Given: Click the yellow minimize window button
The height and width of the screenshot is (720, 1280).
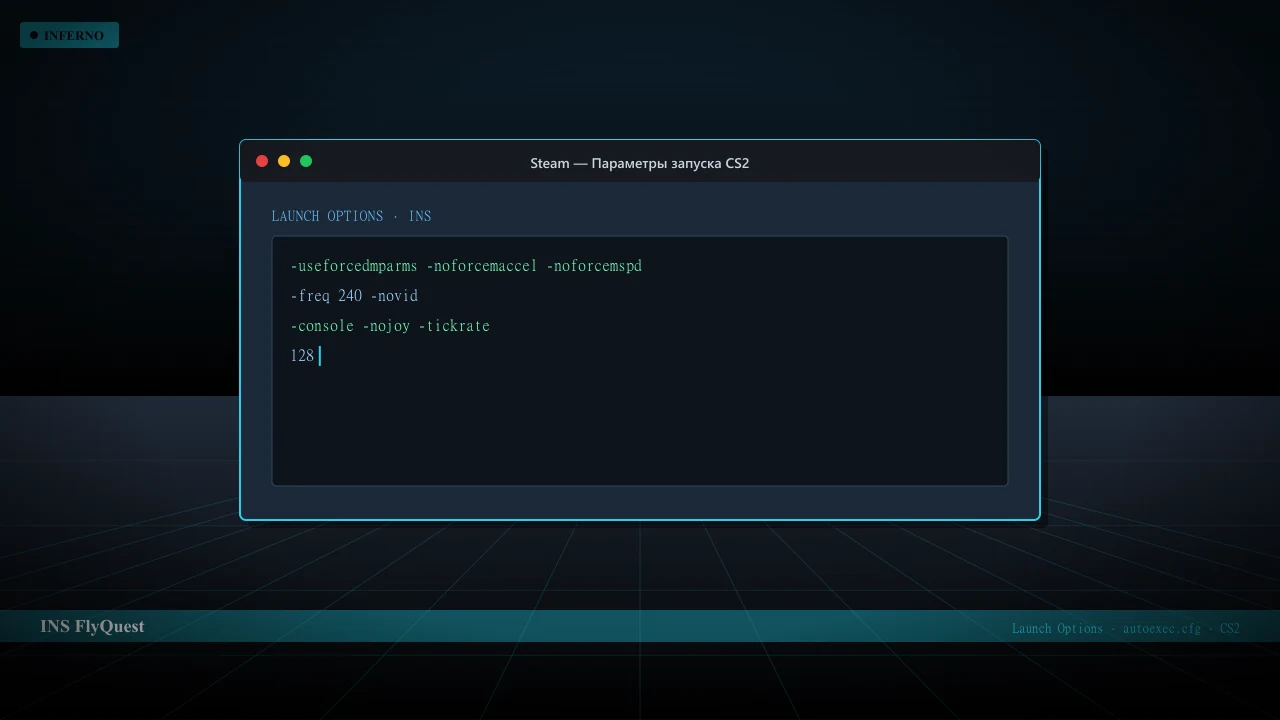Looking at the screenshot, I should tap(284, 161).
